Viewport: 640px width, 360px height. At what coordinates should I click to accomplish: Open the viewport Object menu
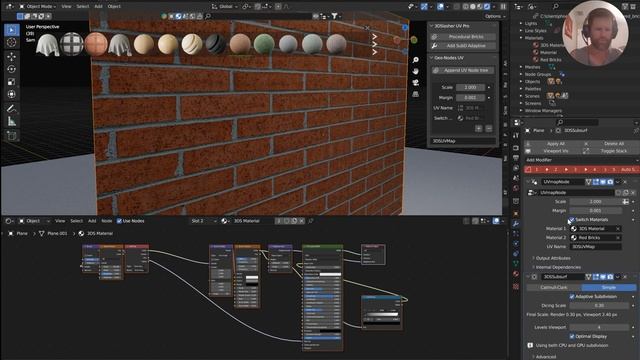(114, 7)
